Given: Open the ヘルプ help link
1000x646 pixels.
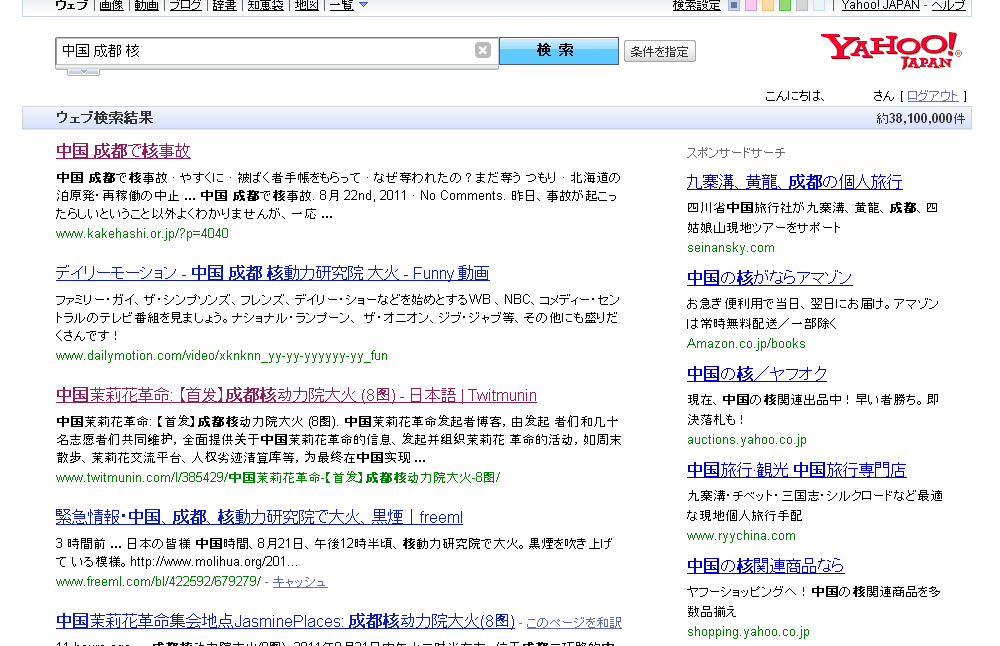Looking at the screenshot, I should pos(948,5).
